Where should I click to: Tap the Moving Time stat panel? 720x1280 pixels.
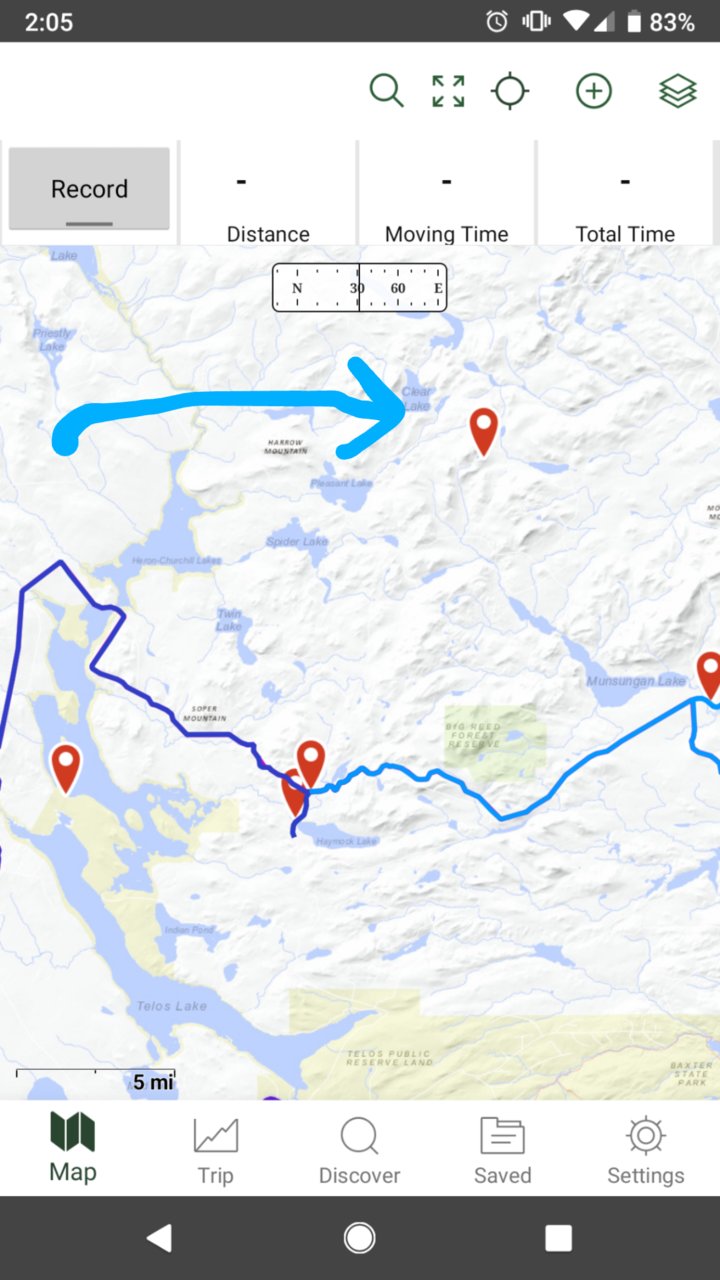[446, 194]
